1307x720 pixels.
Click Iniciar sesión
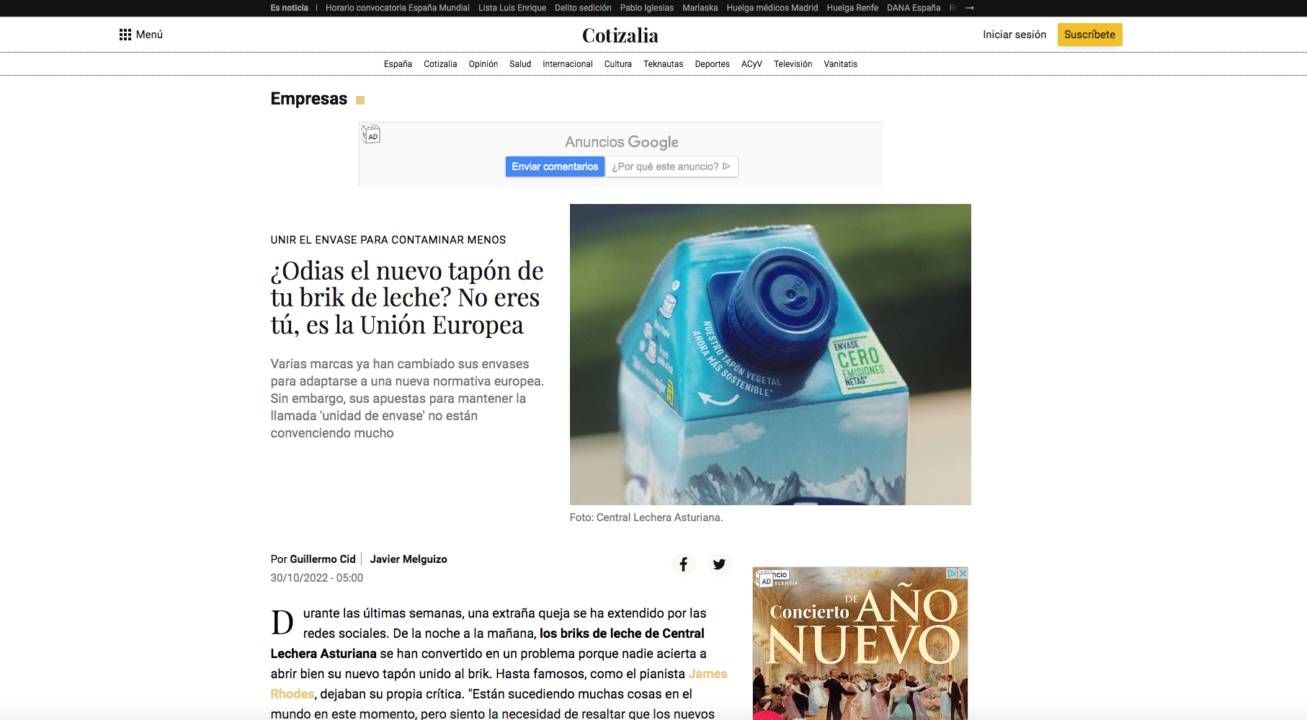[x=1014, y=34]
